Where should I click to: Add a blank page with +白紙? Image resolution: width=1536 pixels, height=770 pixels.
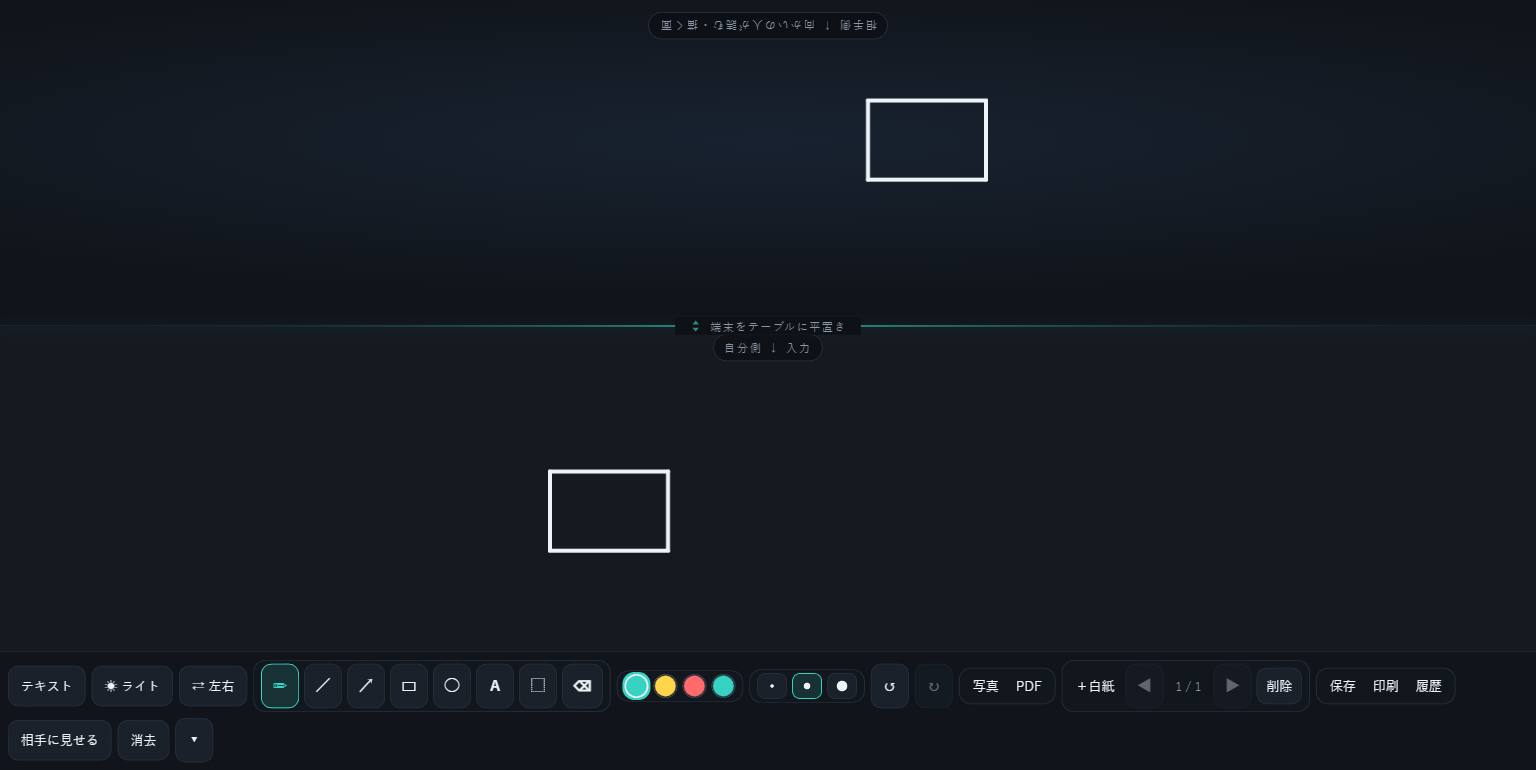1096,686
